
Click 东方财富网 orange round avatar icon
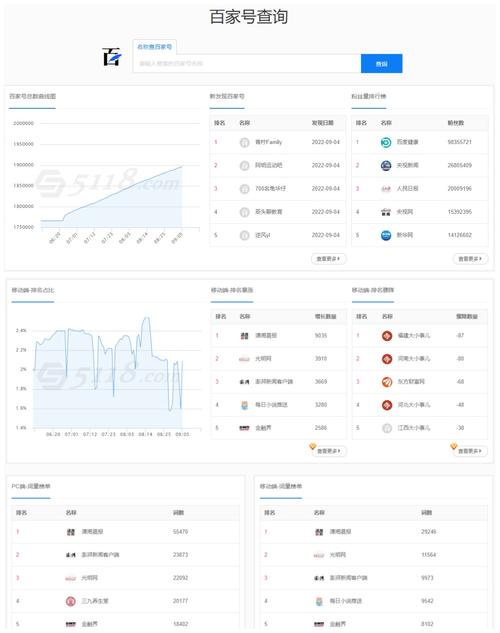[387, 381]
